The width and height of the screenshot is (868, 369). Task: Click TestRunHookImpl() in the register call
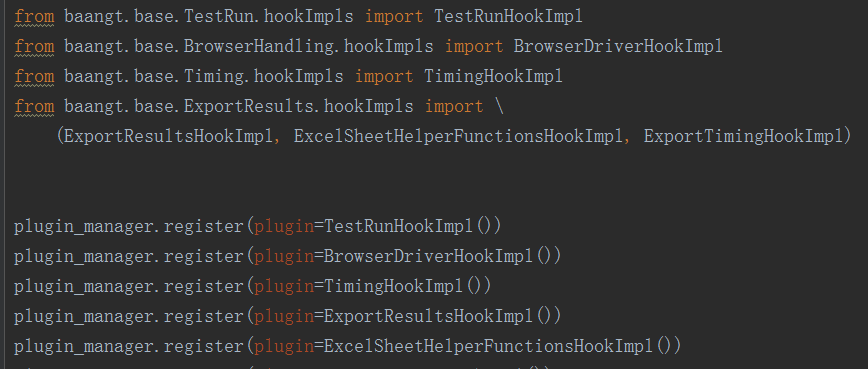point(413,226)
